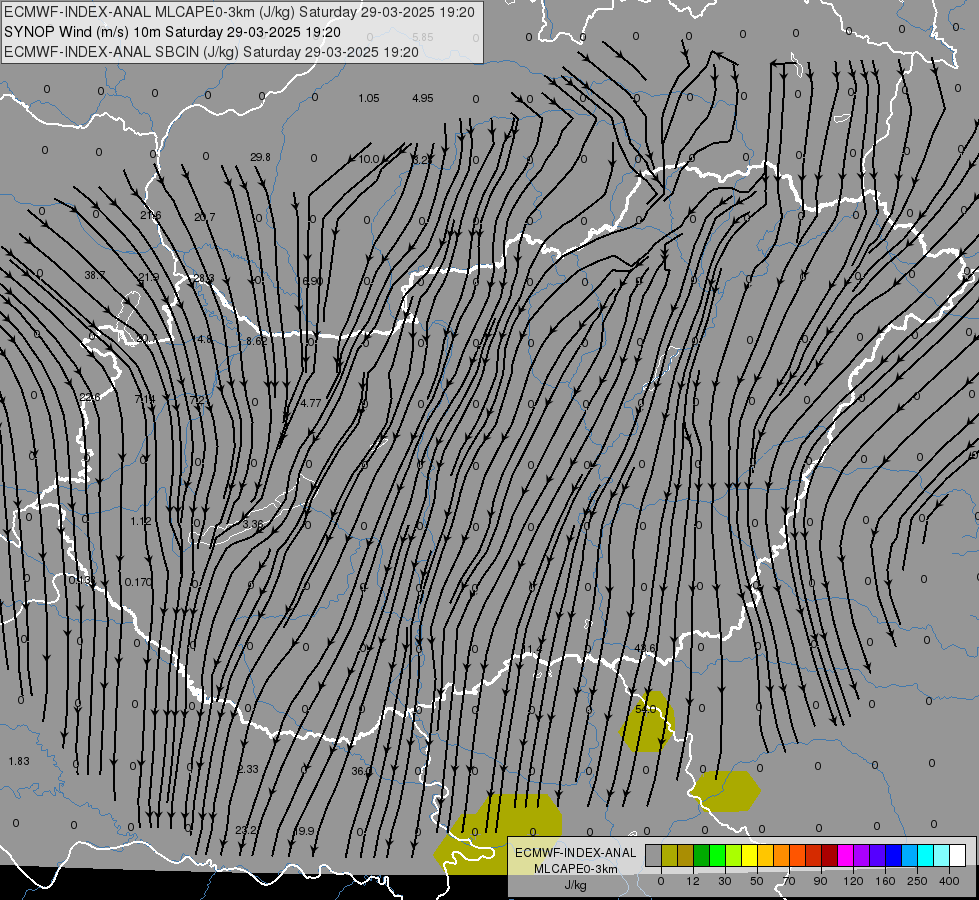Image resolution: width=979 pixels, height=900 pixels.
Task: Click the olive CAPE patch containing 54.0
Action: click(x=647, y=723)
